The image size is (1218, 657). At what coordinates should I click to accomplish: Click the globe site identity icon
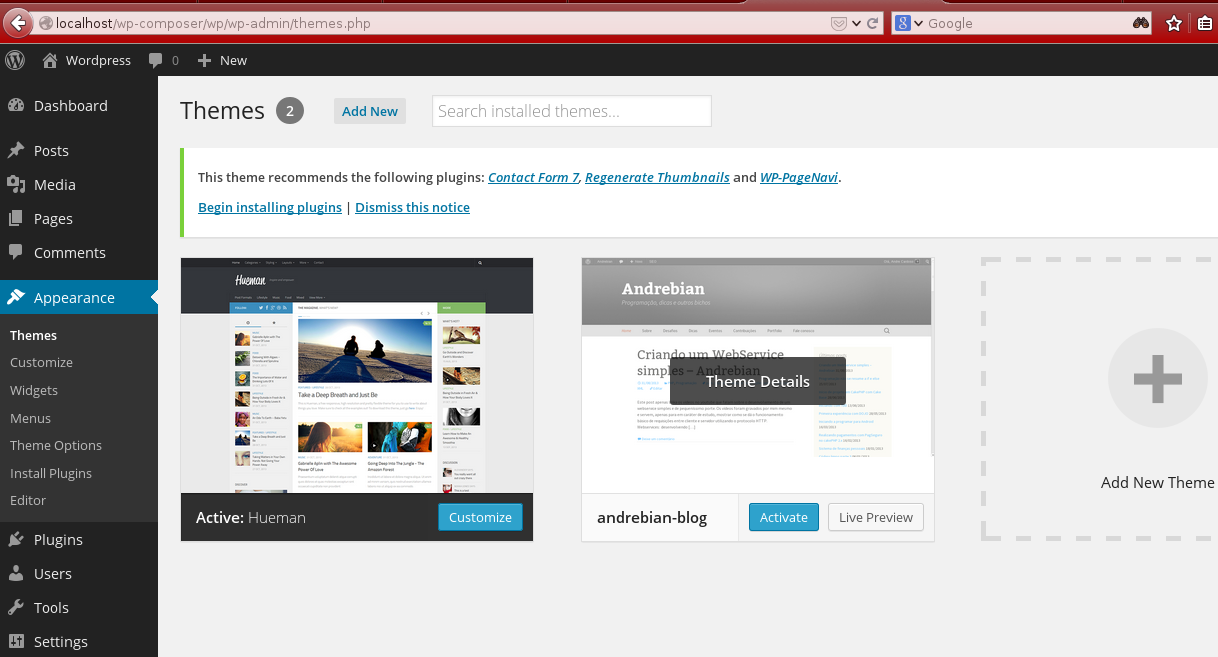pos(45,23)
